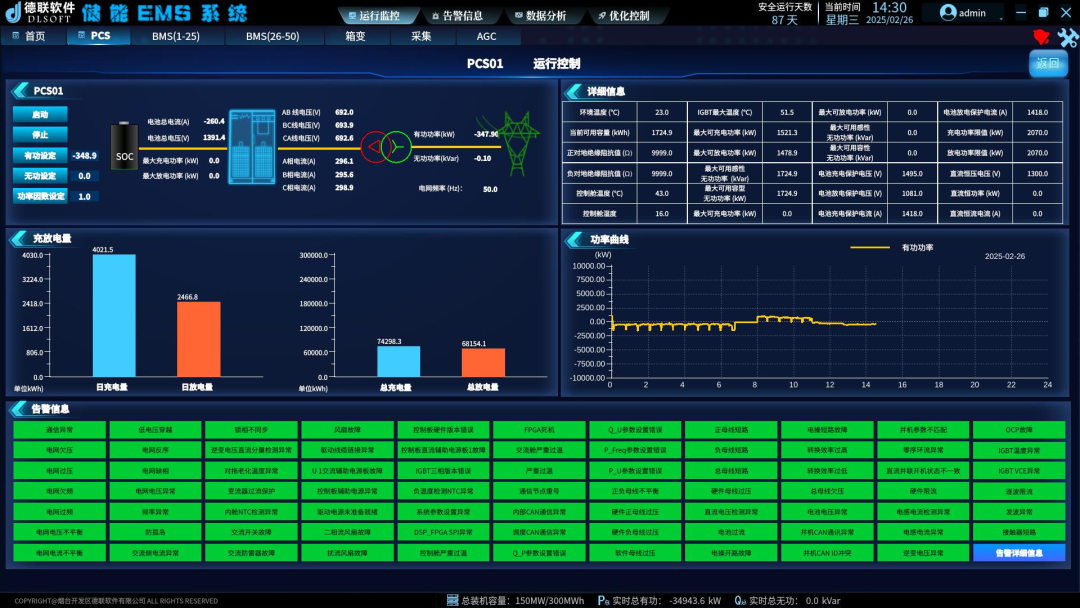Open the AGC tab

[485, 36]
